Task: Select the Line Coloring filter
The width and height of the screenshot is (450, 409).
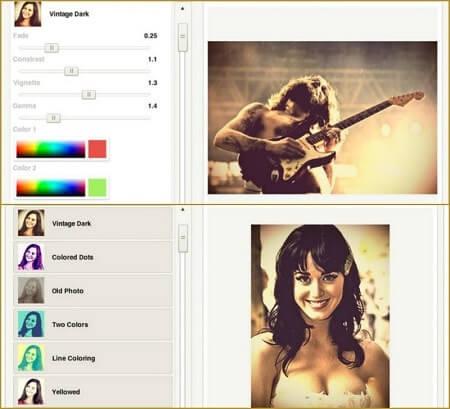Action: coord(93,358)
